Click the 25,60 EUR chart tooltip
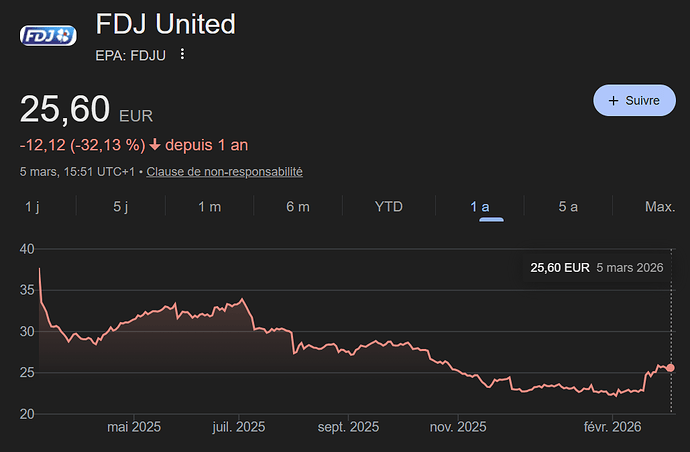690x452 pixels. (596, 268)
